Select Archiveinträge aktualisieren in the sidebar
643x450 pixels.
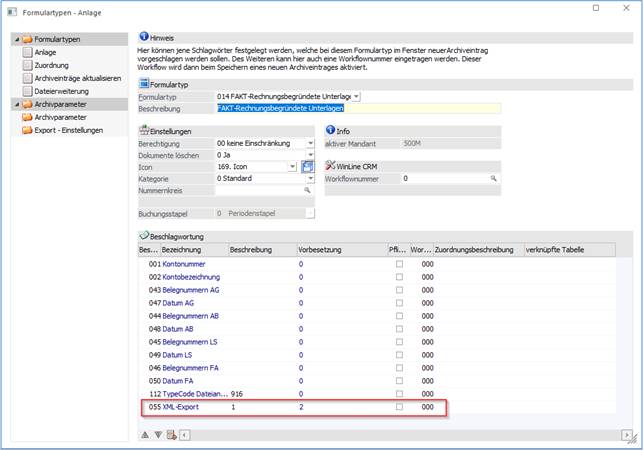coord(77,77)
